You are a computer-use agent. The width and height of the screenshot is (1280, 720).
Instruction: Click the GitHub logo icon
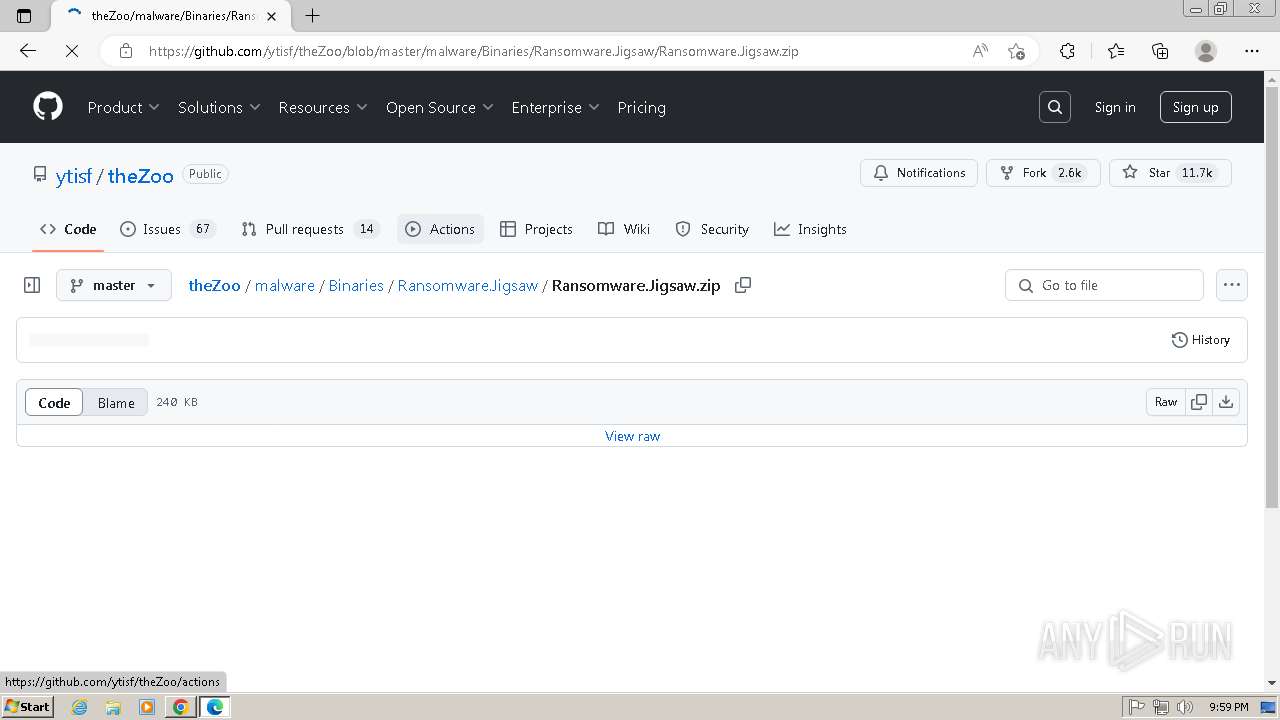coord(48,107)
